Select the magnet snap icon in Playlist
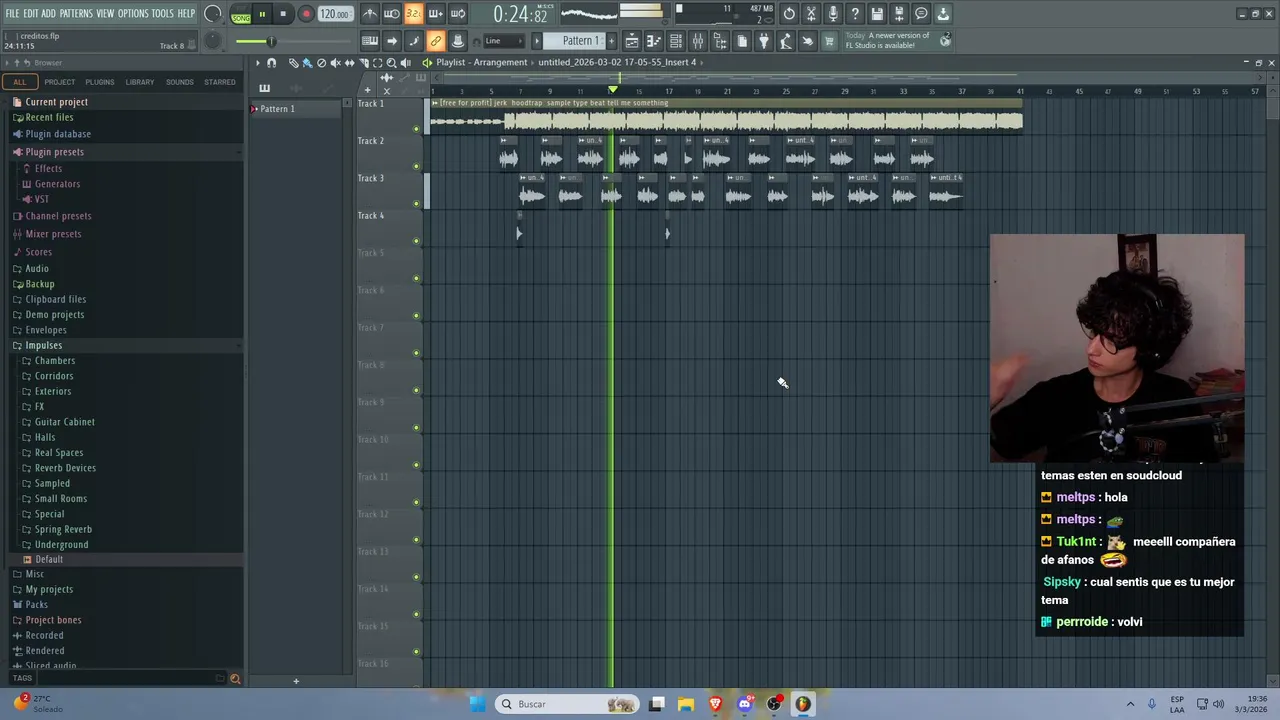This screenshot has width=1280, height=720. point(271,62)
